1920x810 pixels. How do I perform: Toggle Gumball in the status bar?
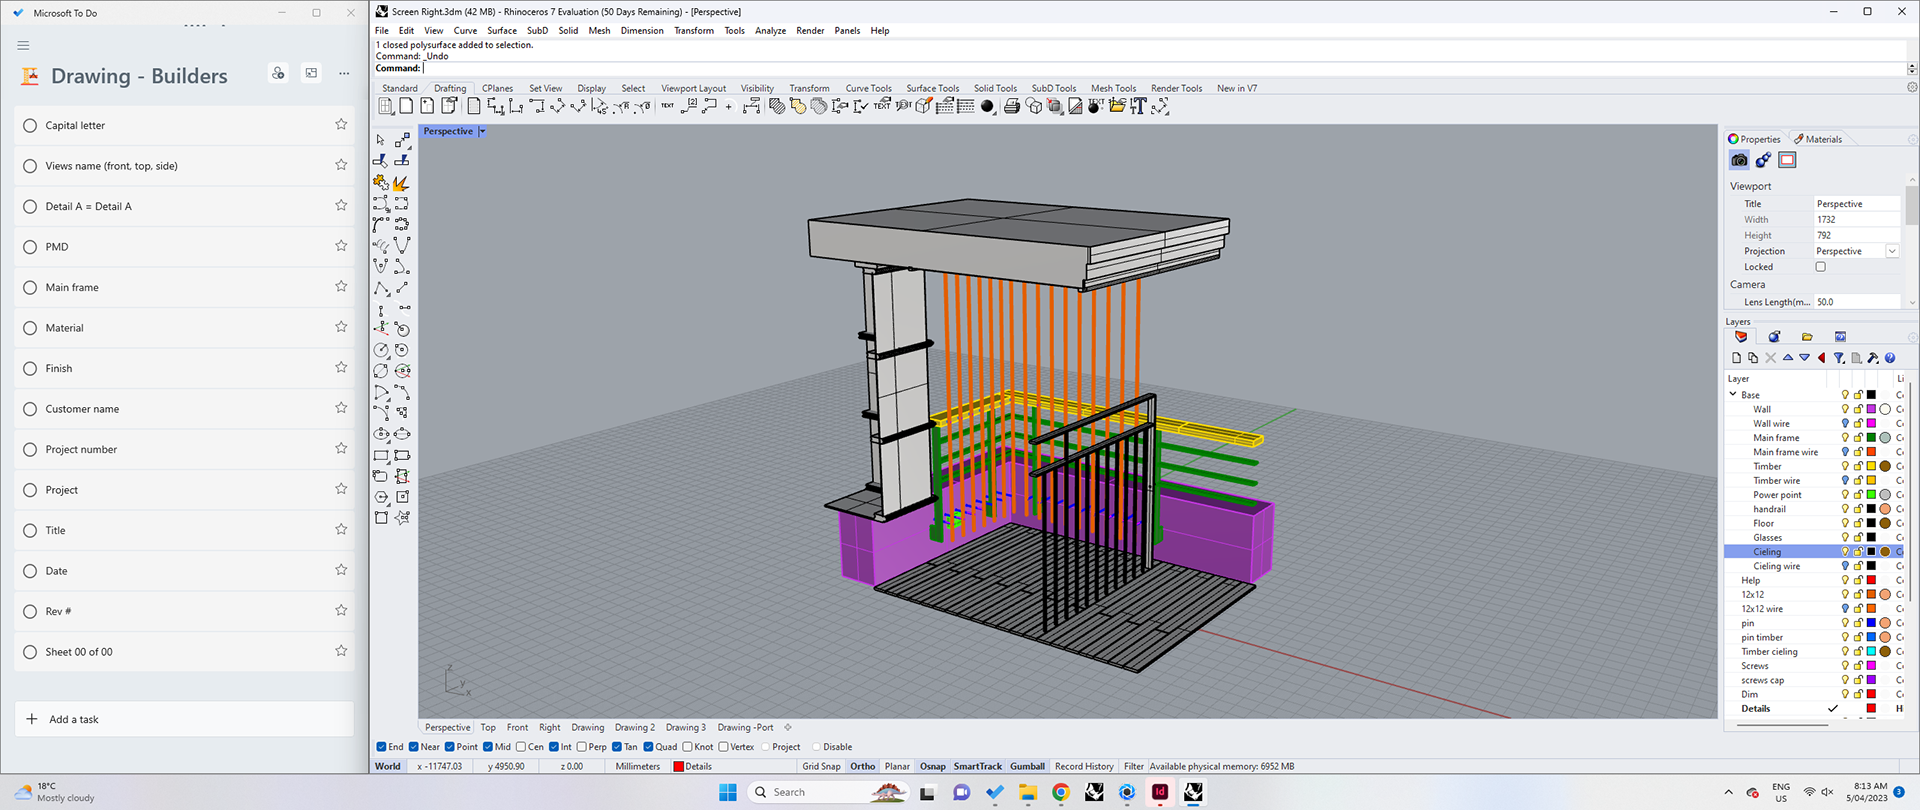(1027, 767)
